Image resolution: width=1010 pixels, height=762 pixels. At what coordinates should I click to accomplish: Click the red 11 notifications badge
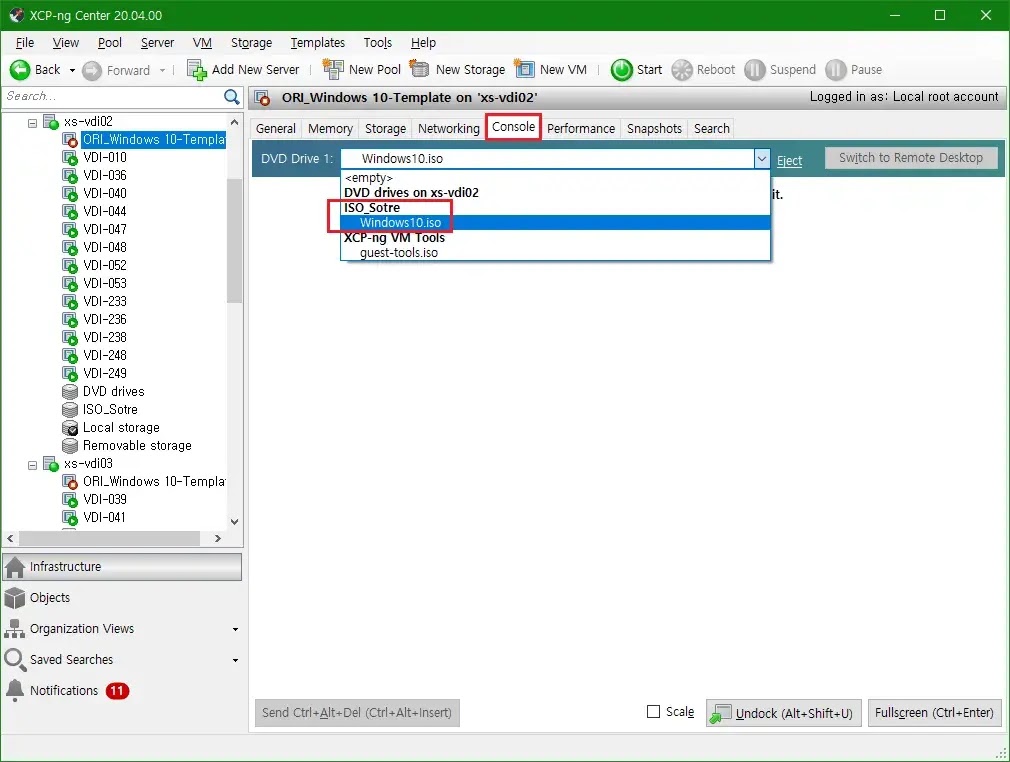[117, 691]
